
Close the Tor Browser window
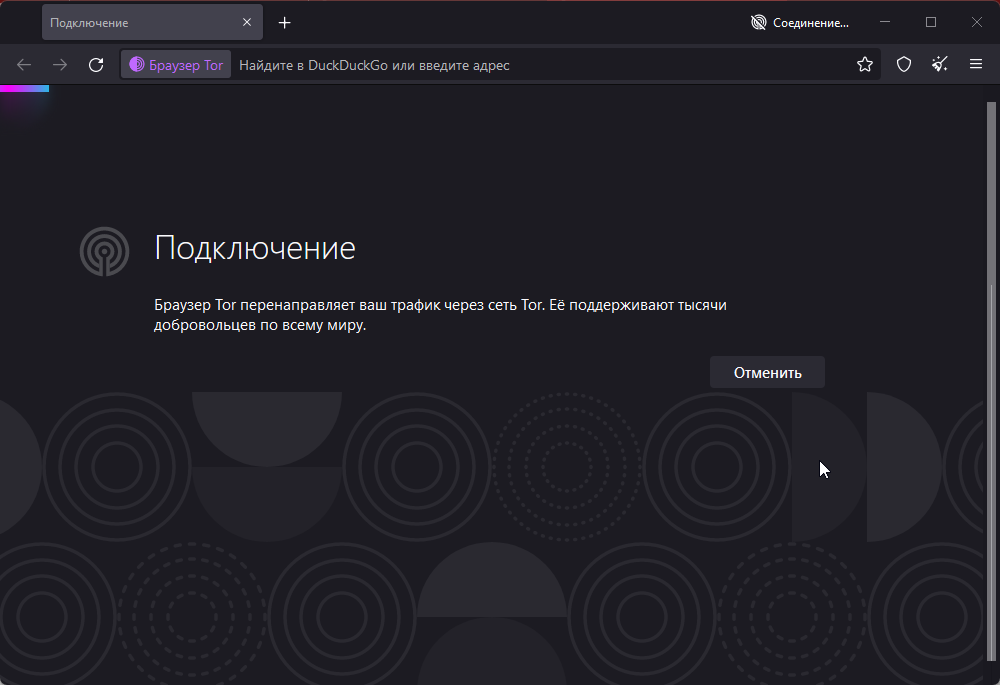click(976, 22)
